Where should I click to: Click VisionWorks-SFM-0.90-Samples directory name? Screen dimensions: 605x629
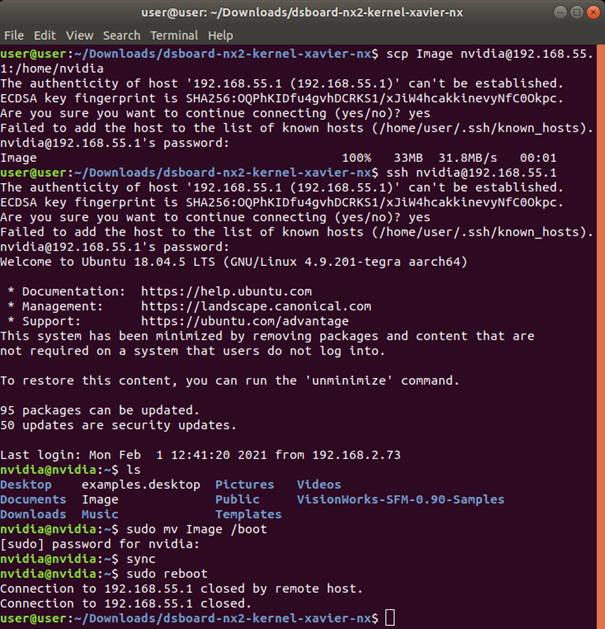tap(400, 499)
